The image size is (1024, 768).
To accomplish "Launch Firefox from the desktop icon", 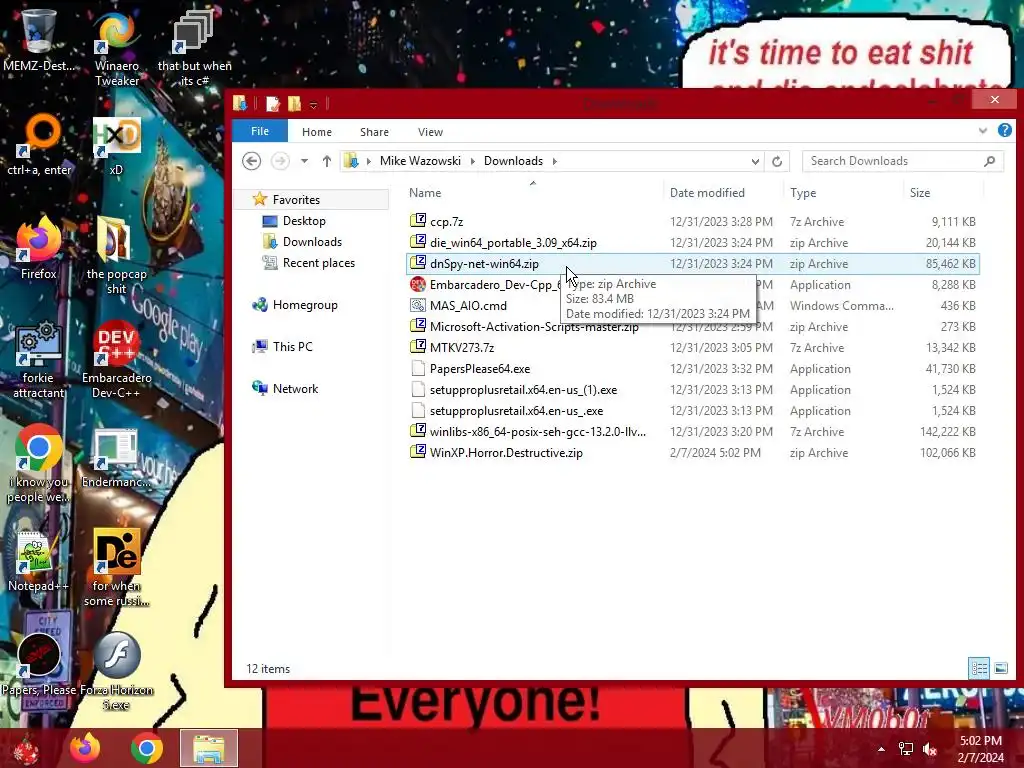I will pyautogui.click(x=39, y=248).
